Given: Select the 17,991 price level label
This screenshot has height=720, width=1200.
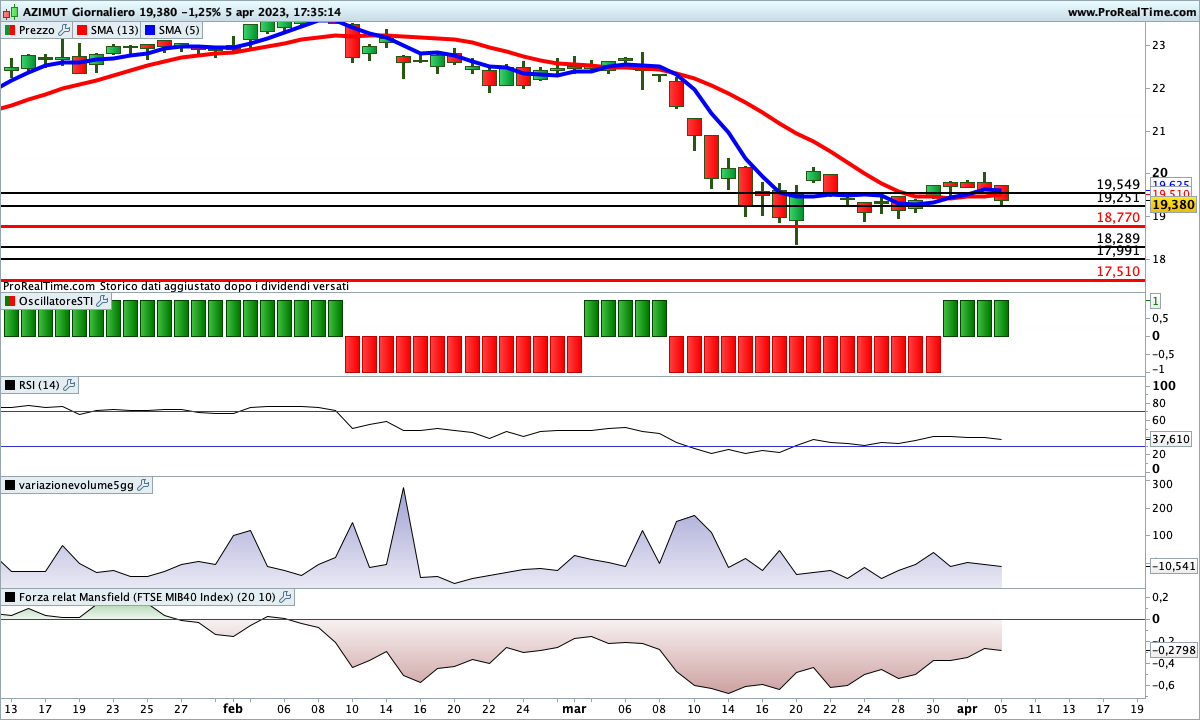Looking at the screenshot, I should [1119, 252].
